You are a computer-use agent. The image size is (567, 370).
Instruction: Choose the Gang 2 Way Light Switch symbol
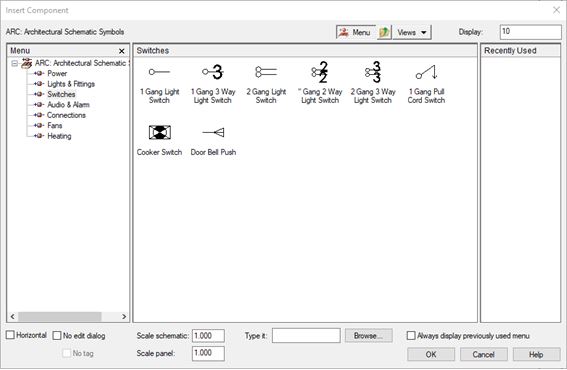320,72
